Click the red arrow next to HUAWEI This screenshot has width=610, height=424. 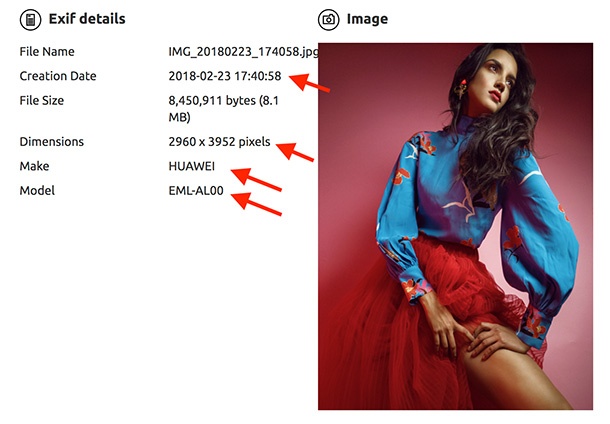256,180
